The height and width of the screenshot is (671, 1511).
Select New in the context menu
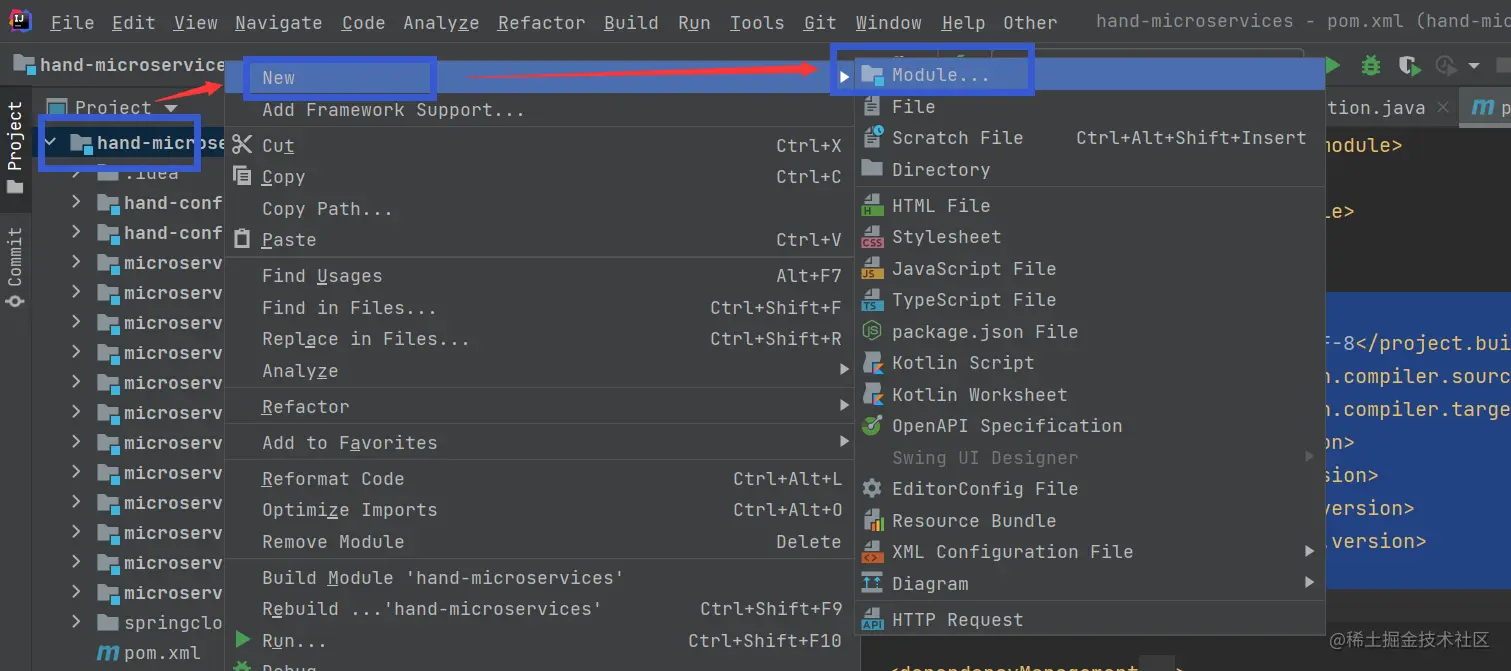(540, 78)
